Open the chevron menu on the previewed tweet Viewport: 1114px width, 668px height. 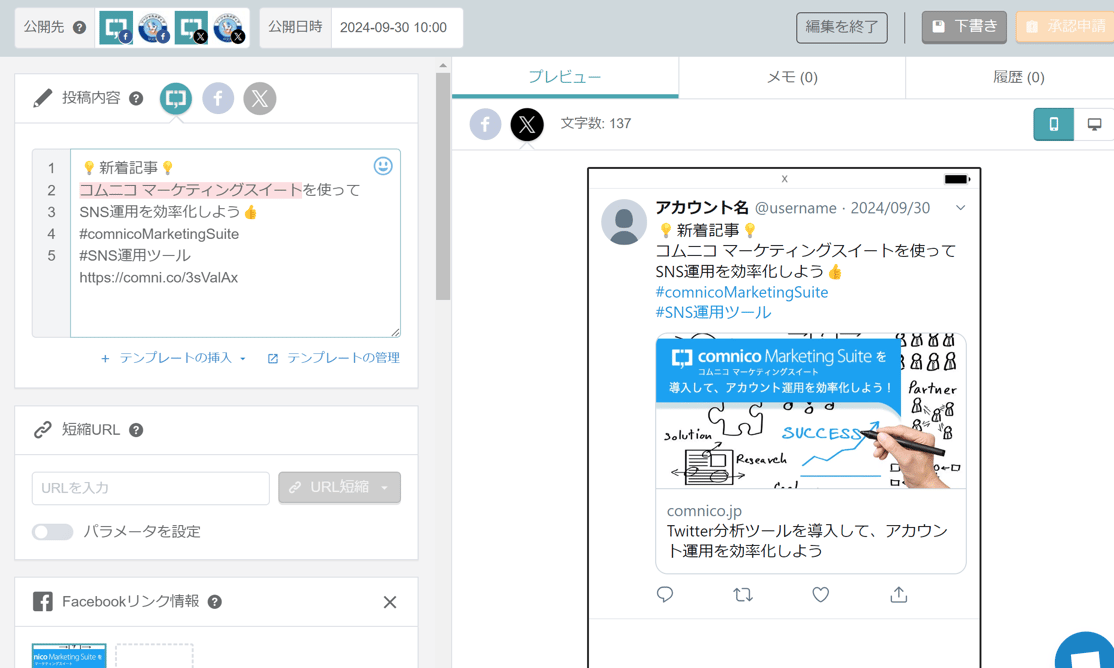pos(963,207)
